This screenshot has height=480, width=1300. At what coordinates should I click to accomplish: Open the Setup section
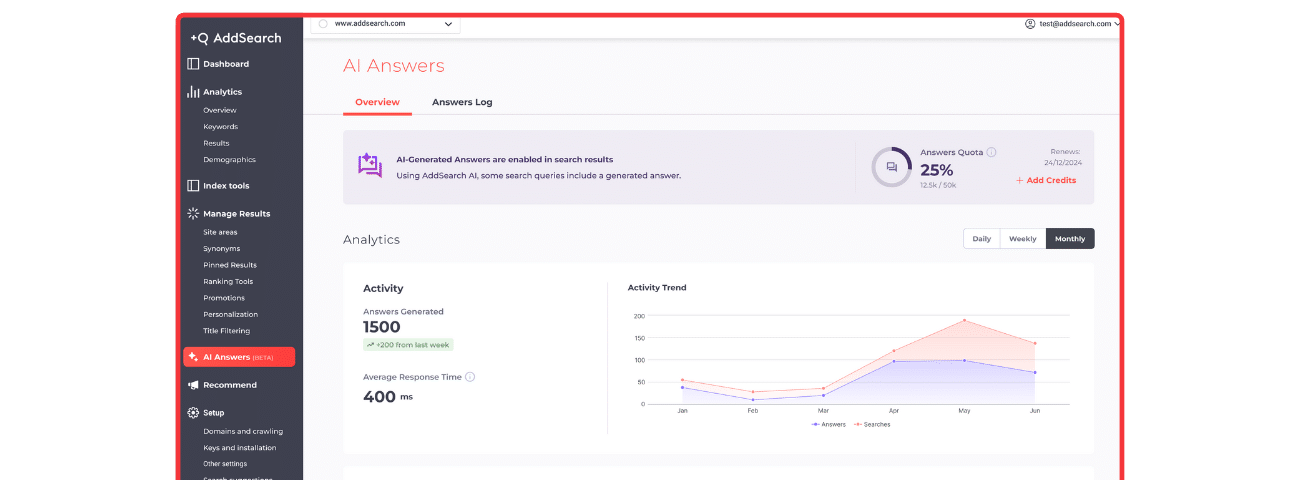pos(213,413)
